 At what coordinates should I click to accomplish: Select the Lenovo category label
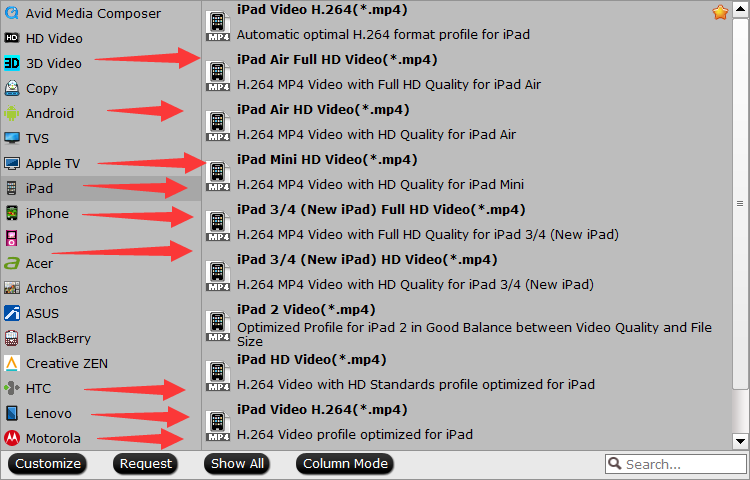pyautogui.click(x=49, y=414)
